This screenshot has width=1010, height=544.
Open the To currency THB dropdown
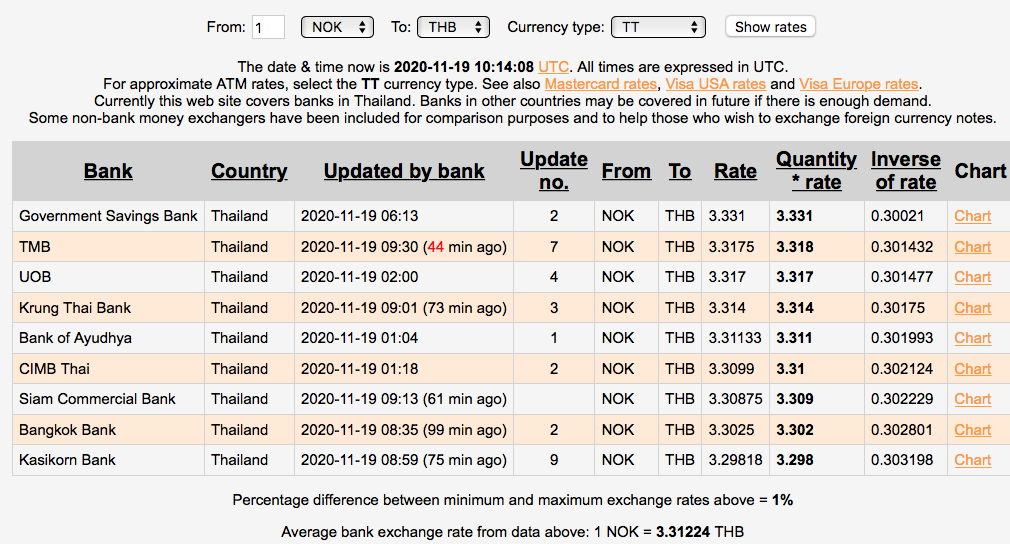(x=452, y=27)
